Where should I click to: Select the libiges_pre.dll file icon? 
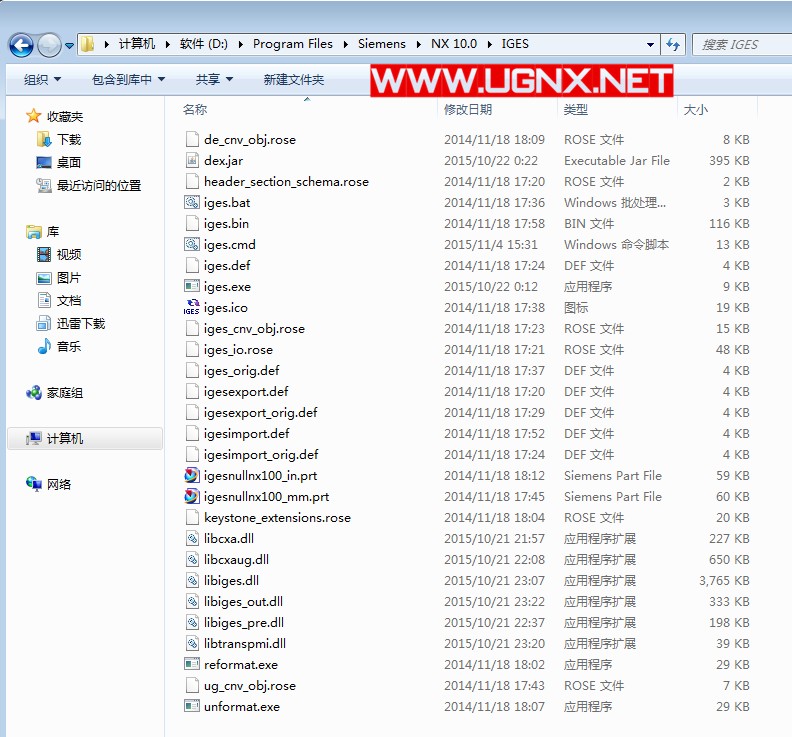point(192,622)
